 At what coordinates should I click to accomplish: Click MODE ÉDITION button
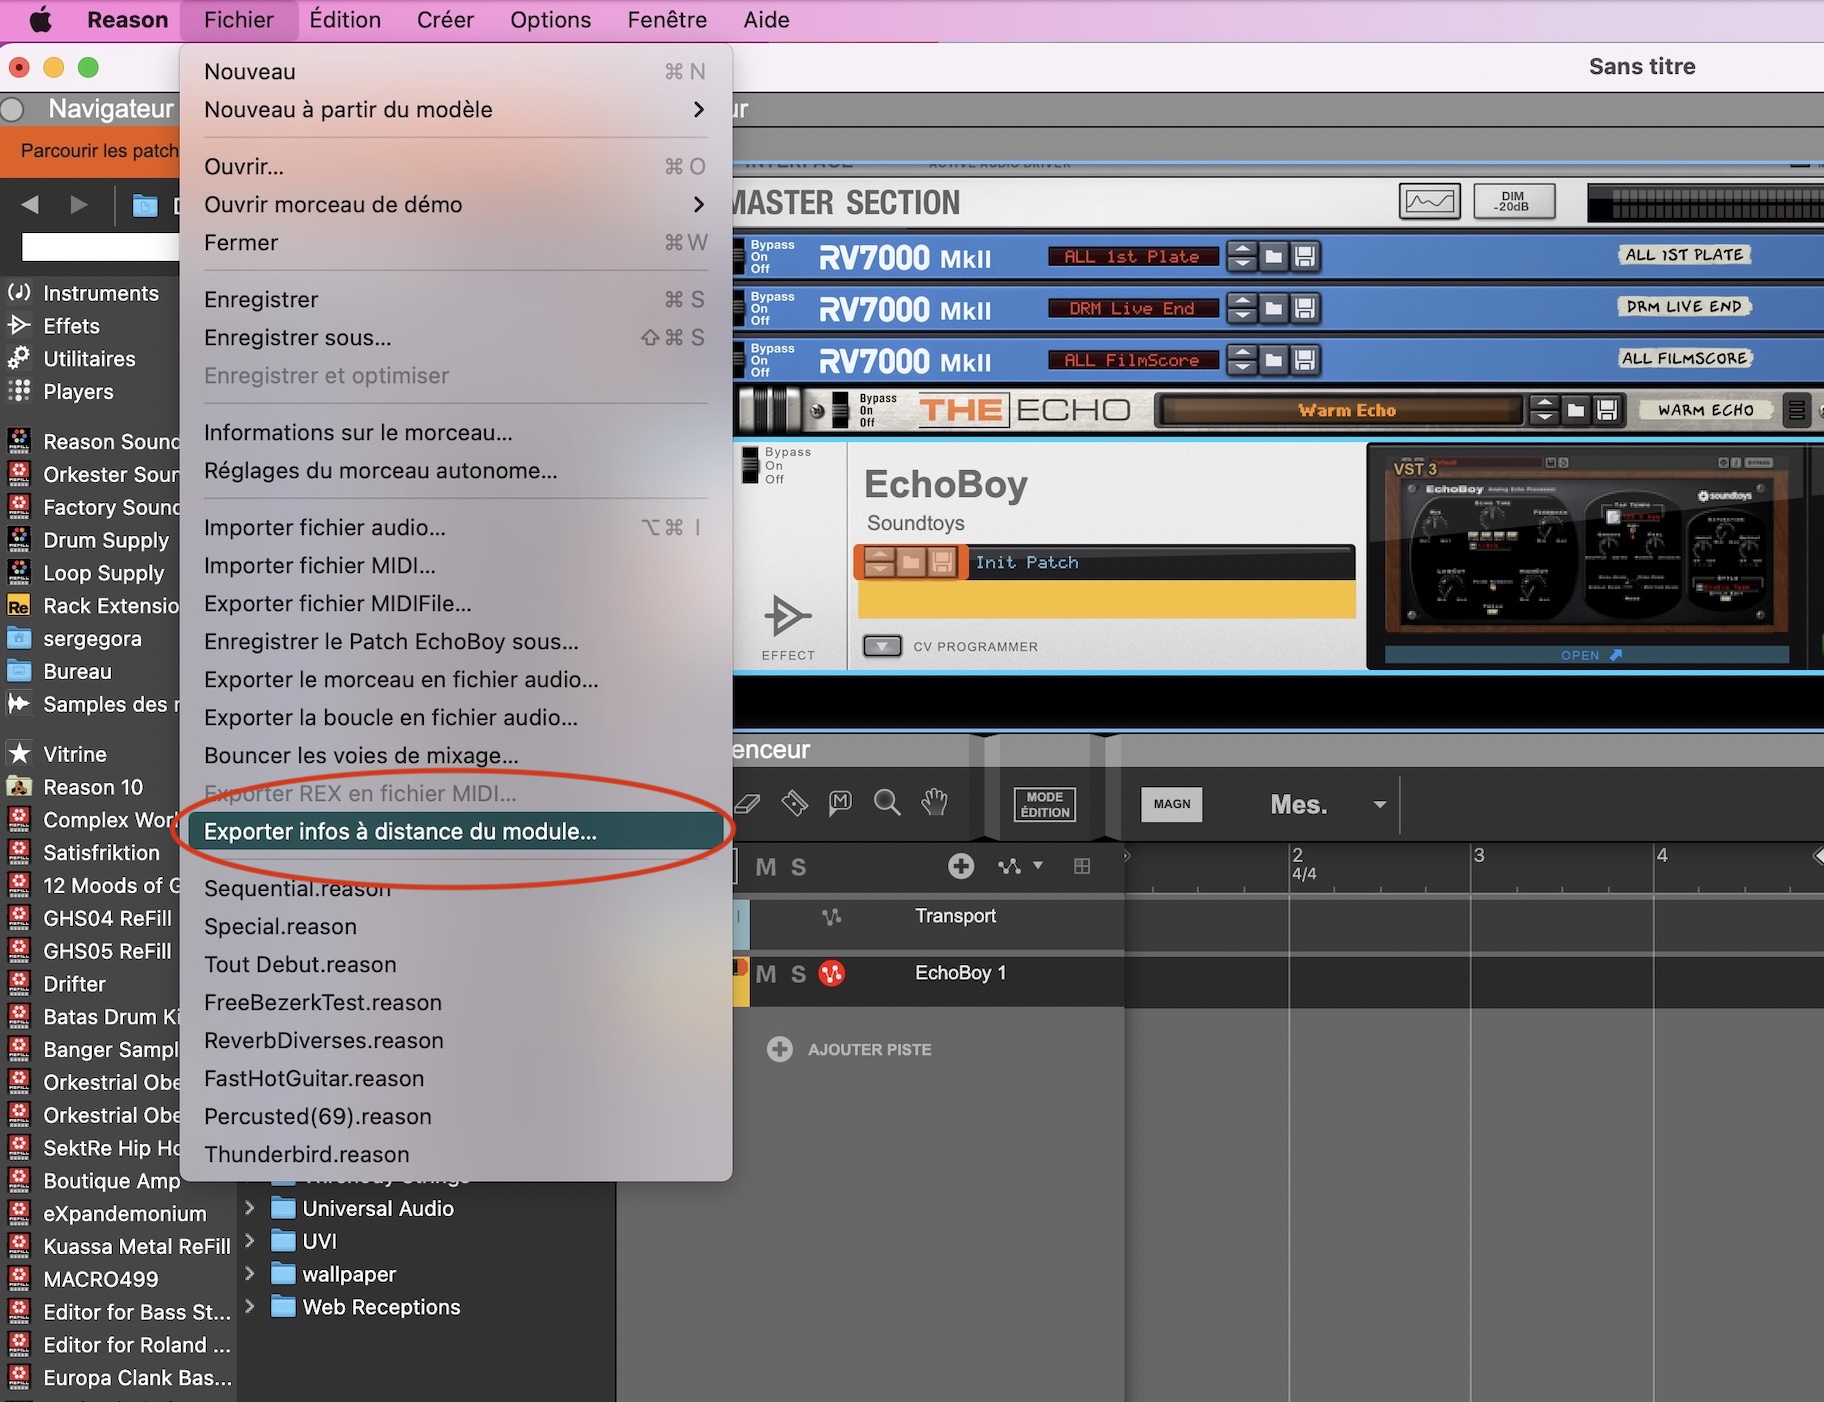click(1045, 804)
